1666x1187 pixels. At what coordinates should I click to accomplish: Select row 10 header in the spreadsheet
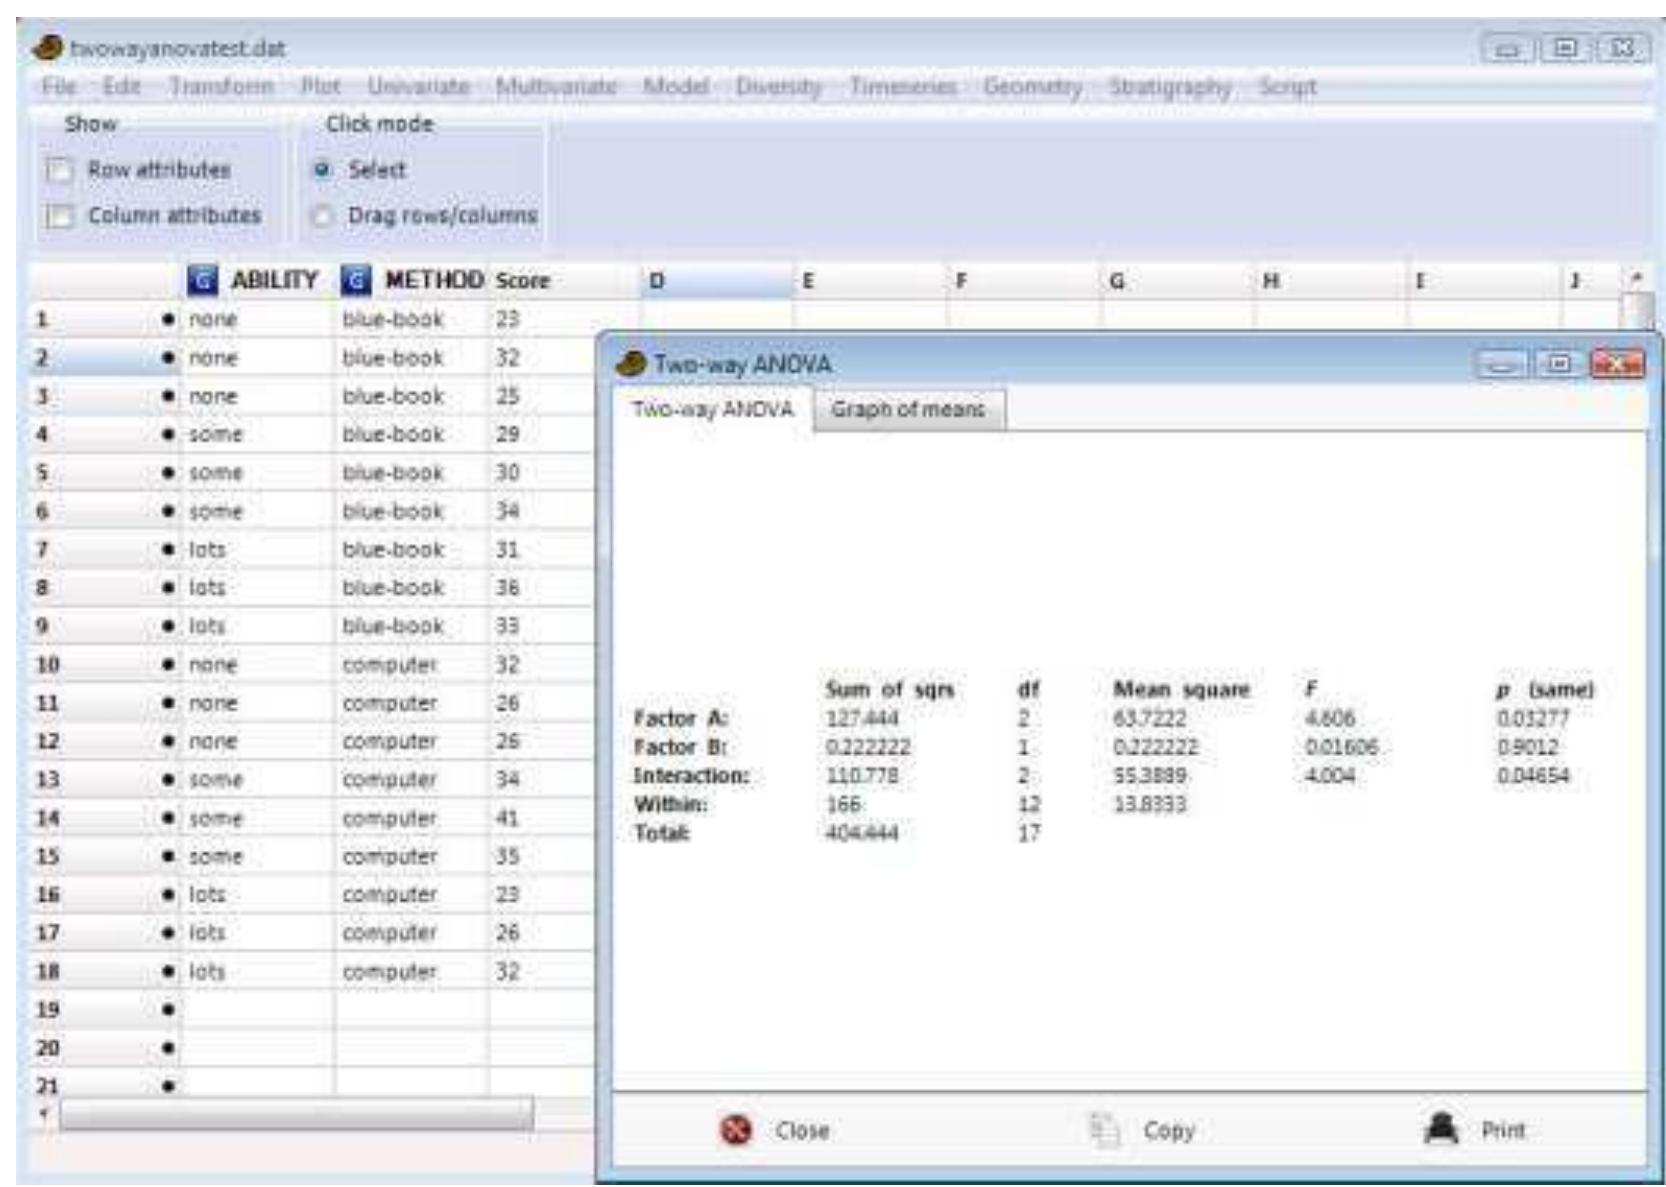[x=48, y=665]
